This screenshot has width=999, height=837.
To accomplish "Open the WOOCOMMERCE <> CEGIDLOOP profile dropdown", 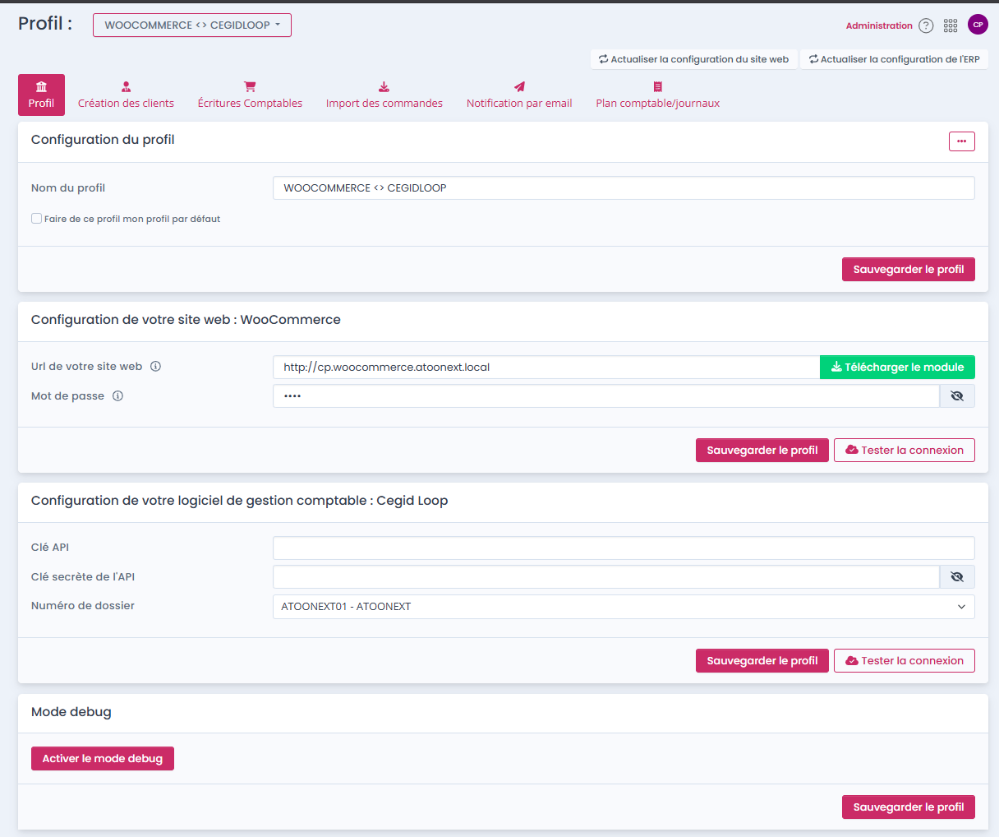I will pos(192,25).
